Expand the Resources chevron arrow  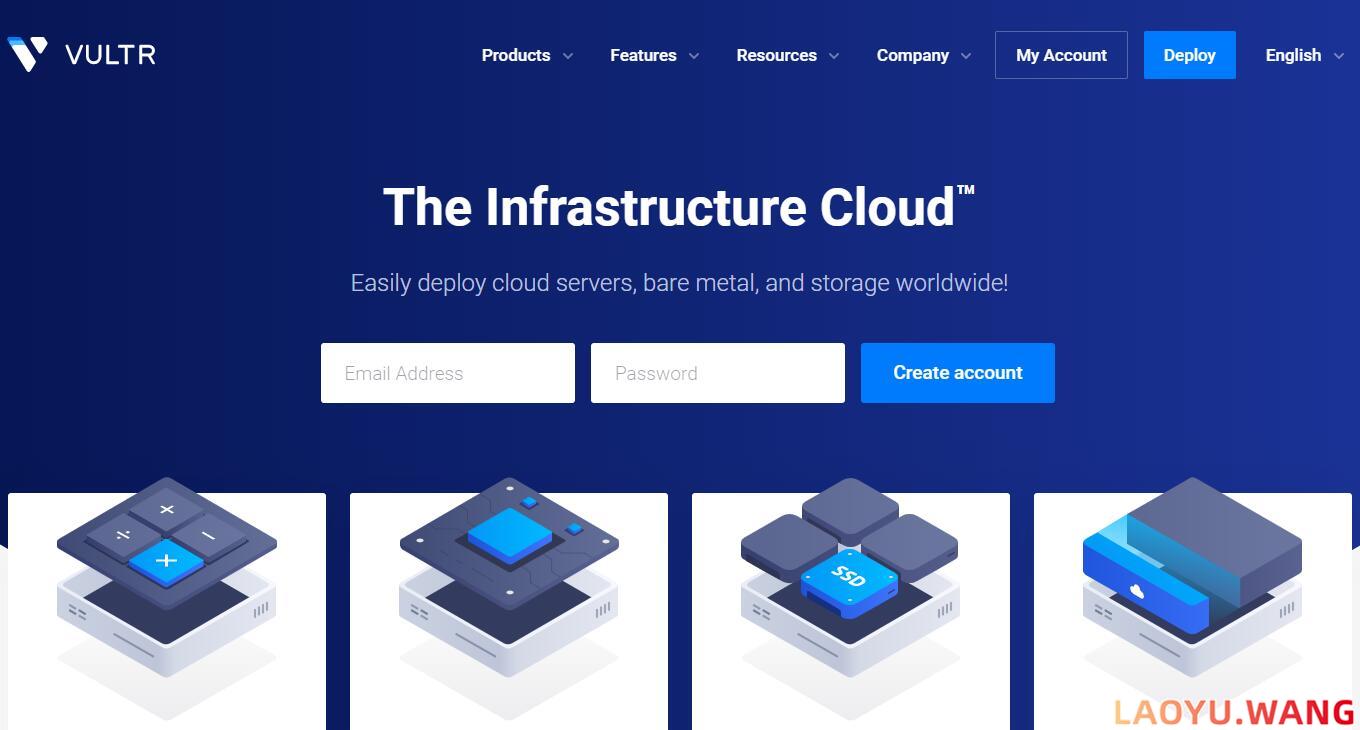[x=834, y=56]
